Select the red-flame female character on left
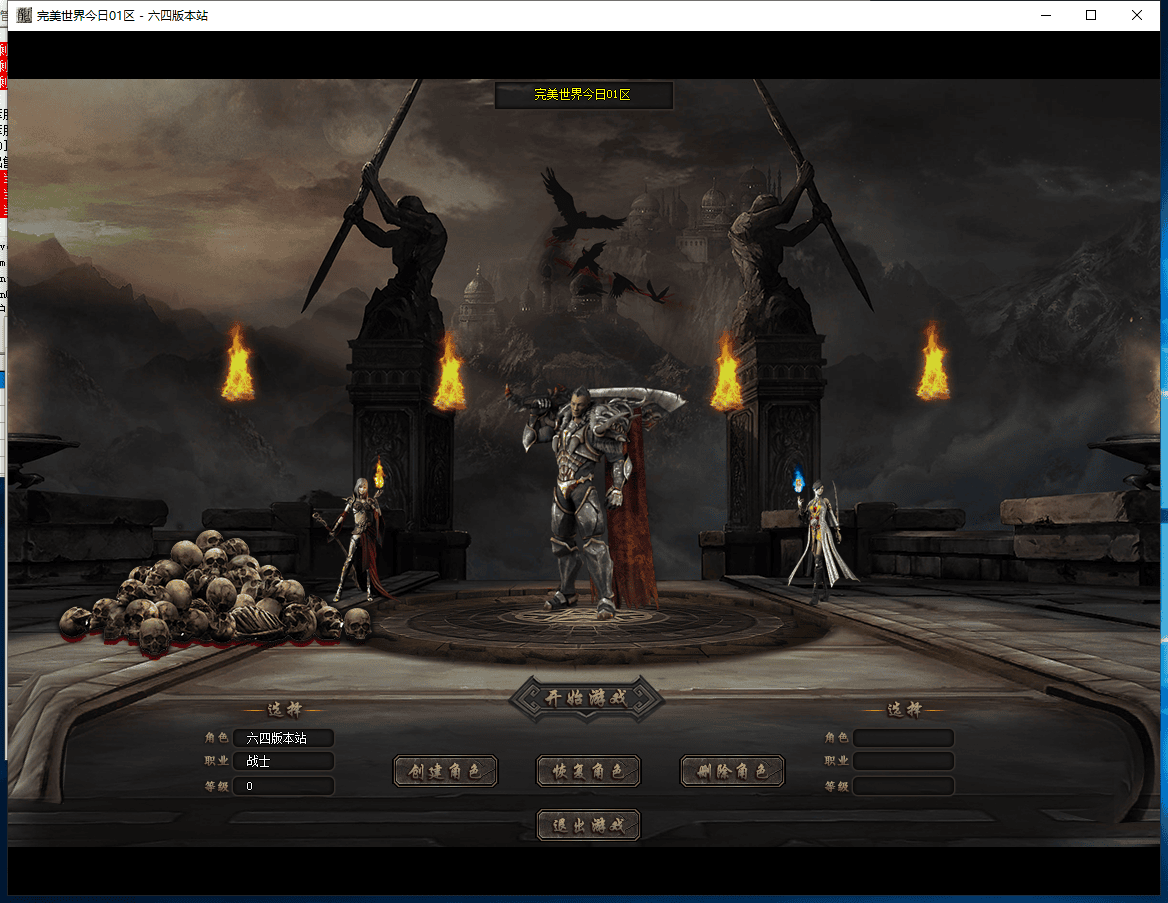 click(359, 538)
